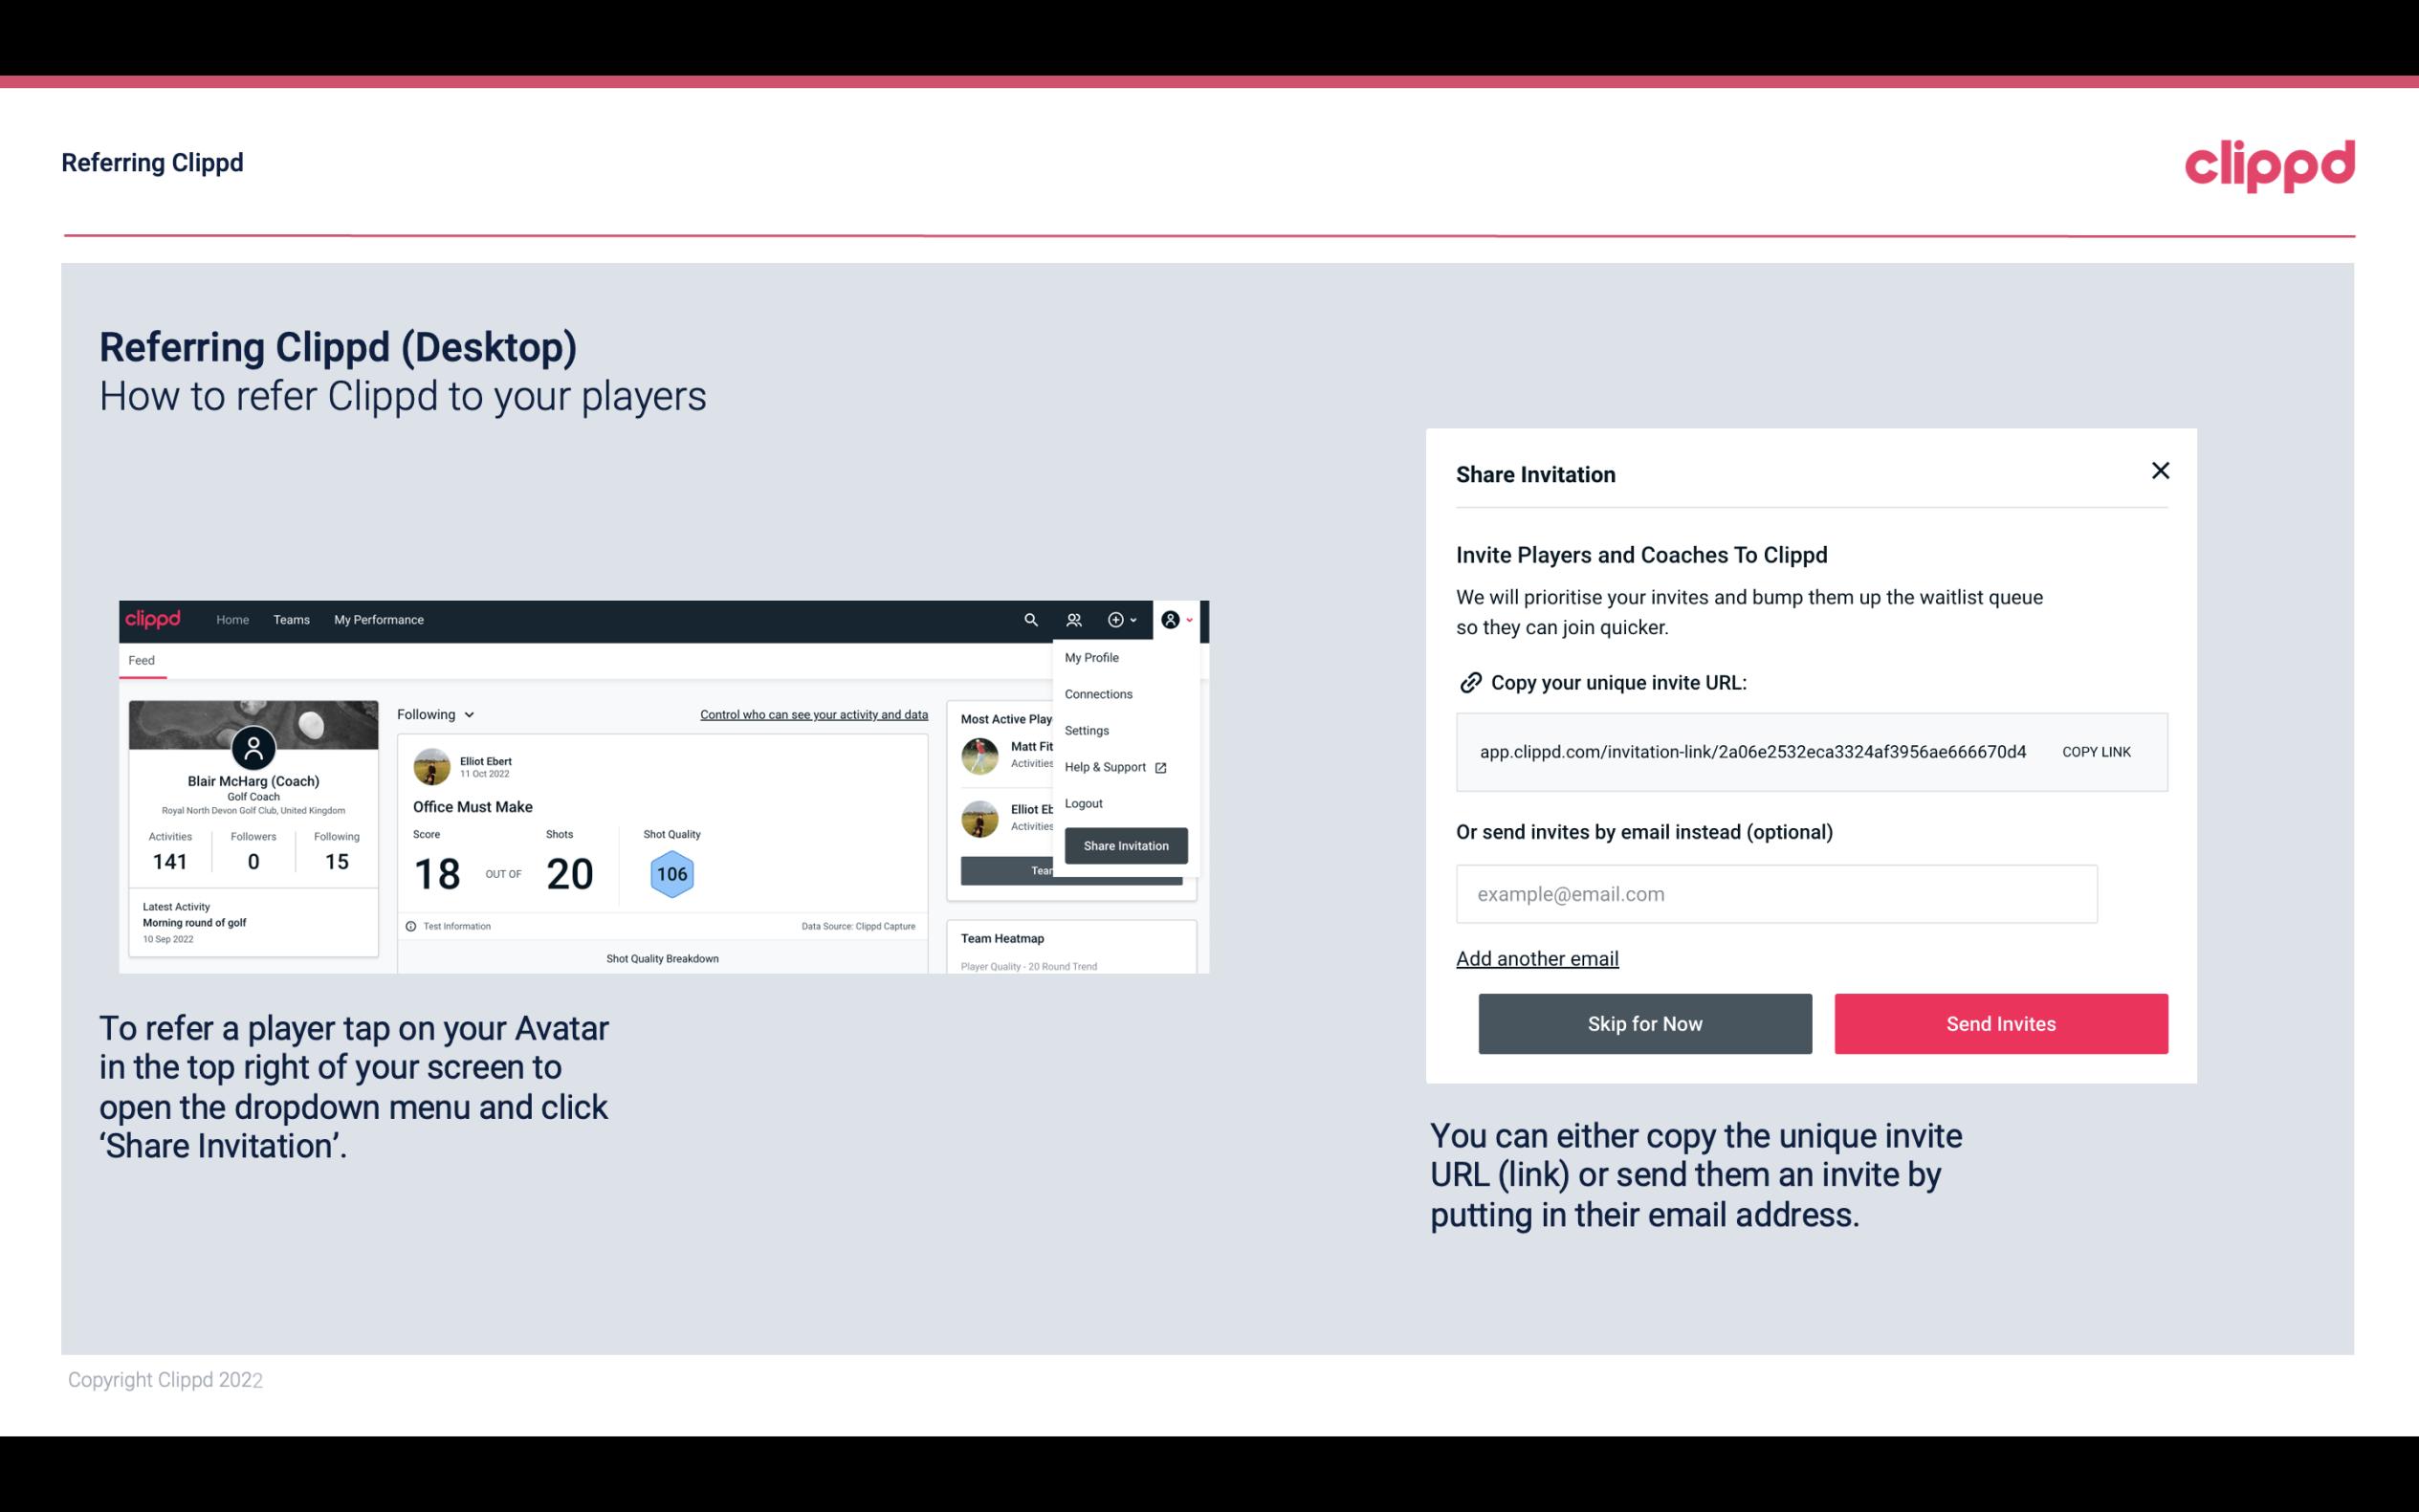
Task: Click 'Skip for Now' button in modal
Action: coord(1644,1022)
